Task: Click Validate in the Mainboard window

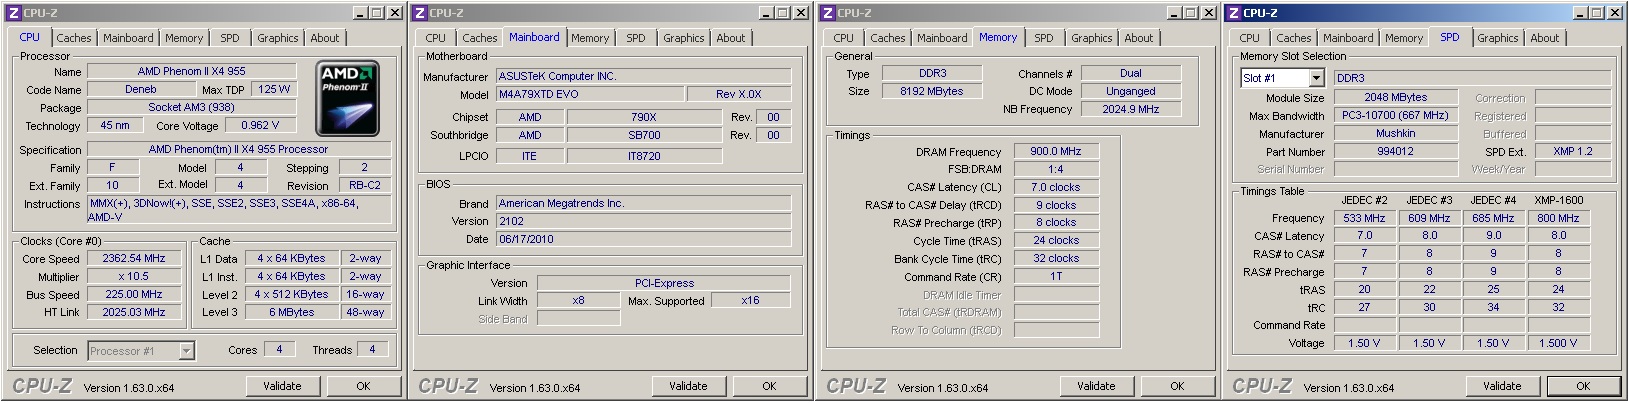Action: [x=688, y=386]
